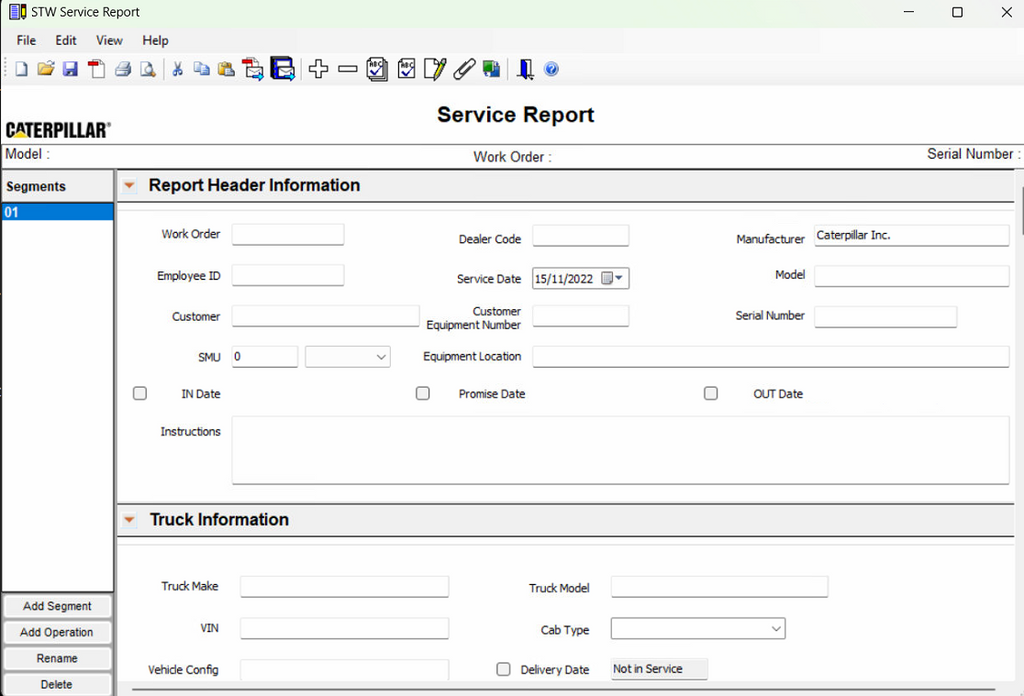The height and width of the screenshot is (696, 1024).
Task: Click the New document icon in toolbar
Action: point(21,69)
